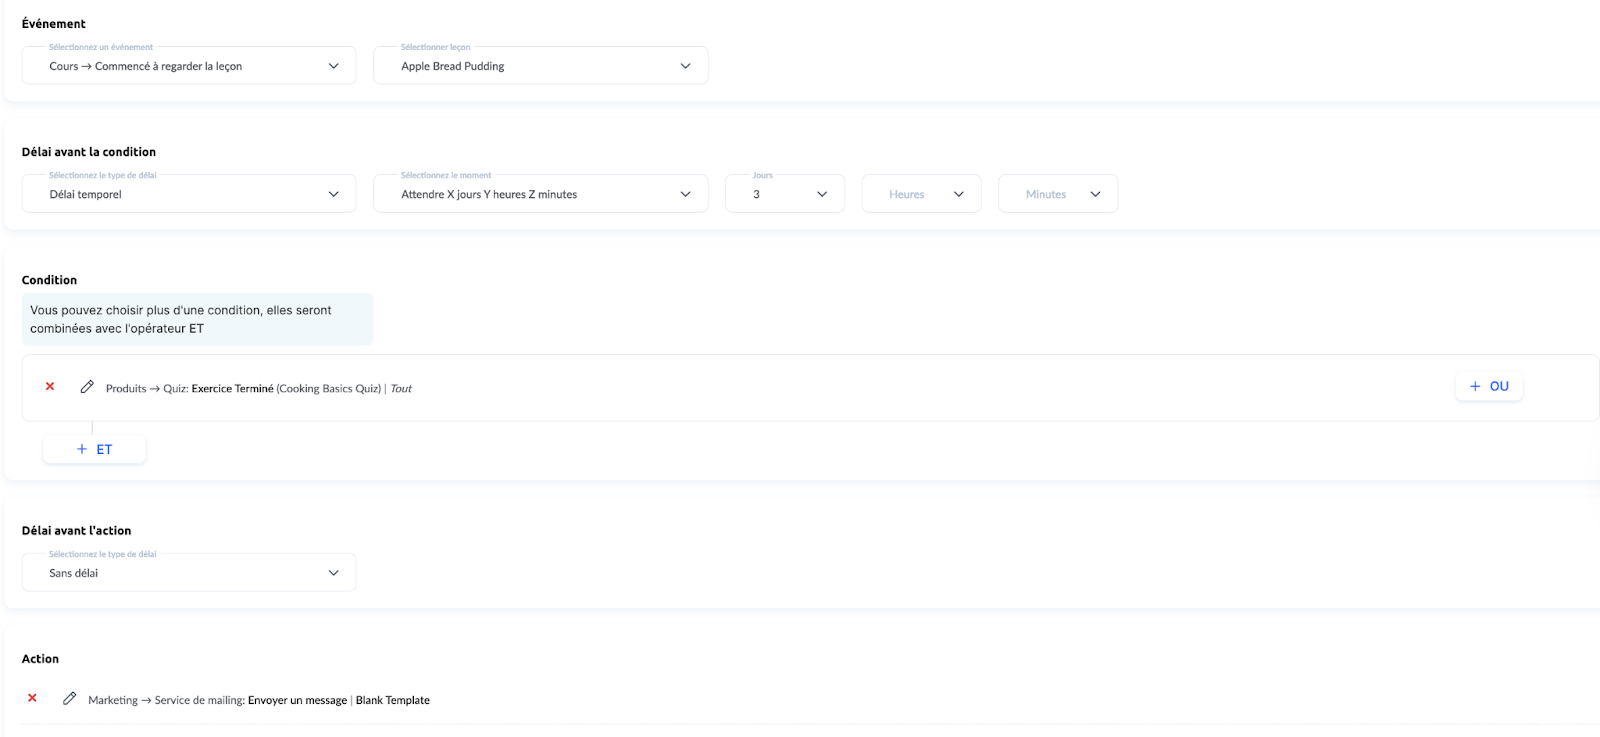
Task: Open the Délai temporel type dropdown
Action: coord(189,194)
